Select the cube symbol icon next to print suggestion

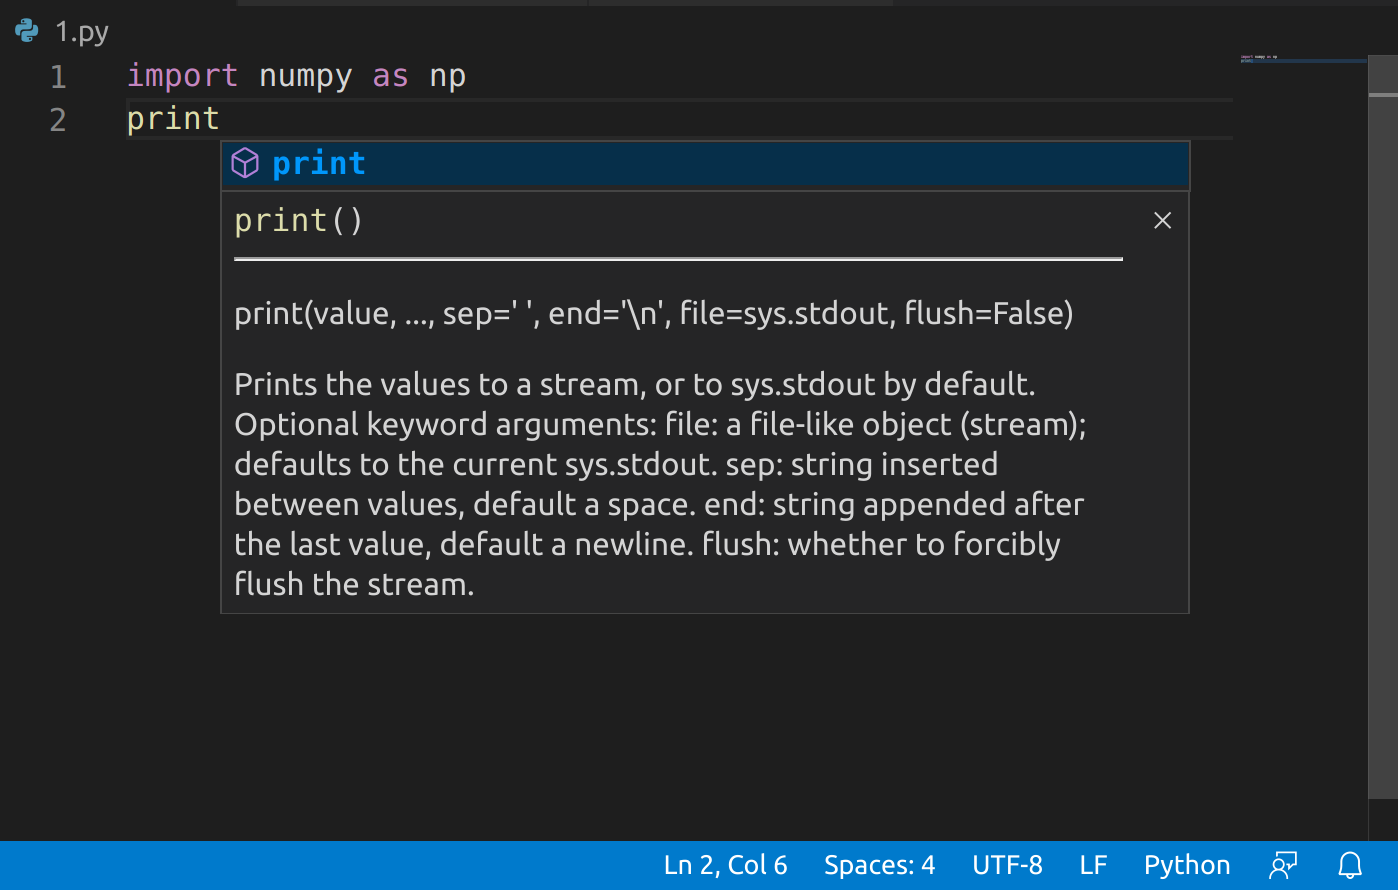pyautogui.click(x=245, y=163)
